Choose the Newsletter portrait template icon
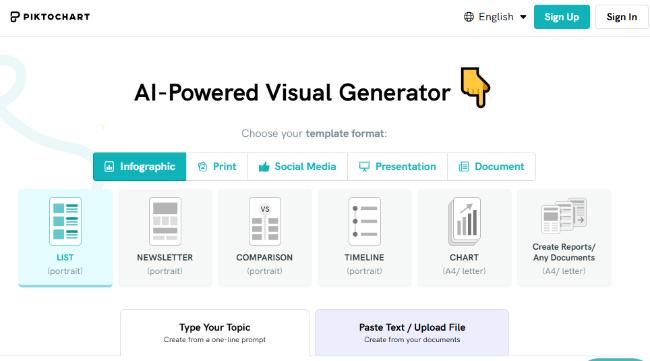The height and width of the screenshot is (361, 650). [165, 221]
